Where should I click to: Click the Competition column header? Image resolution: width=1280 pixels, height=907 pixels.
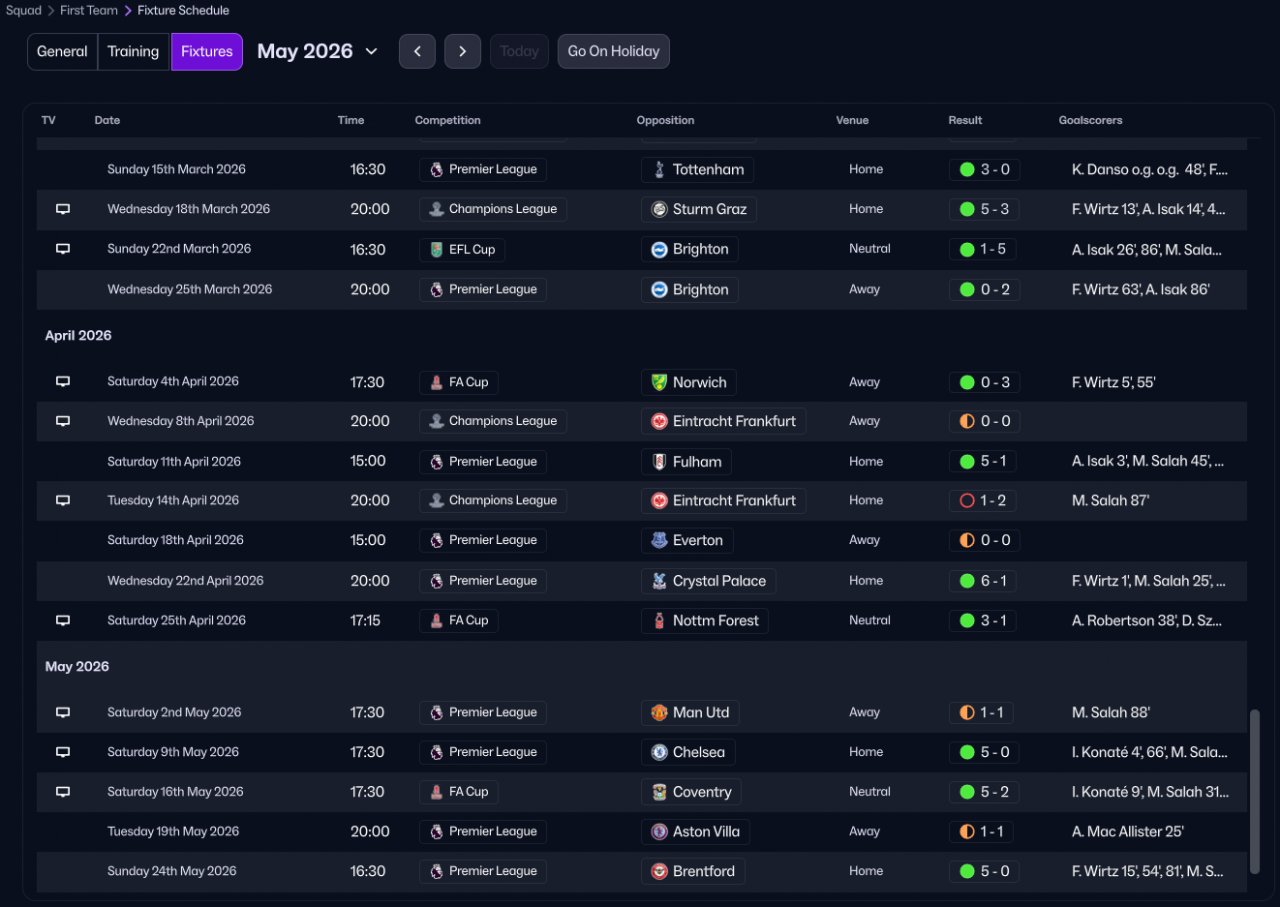[448, 120]
